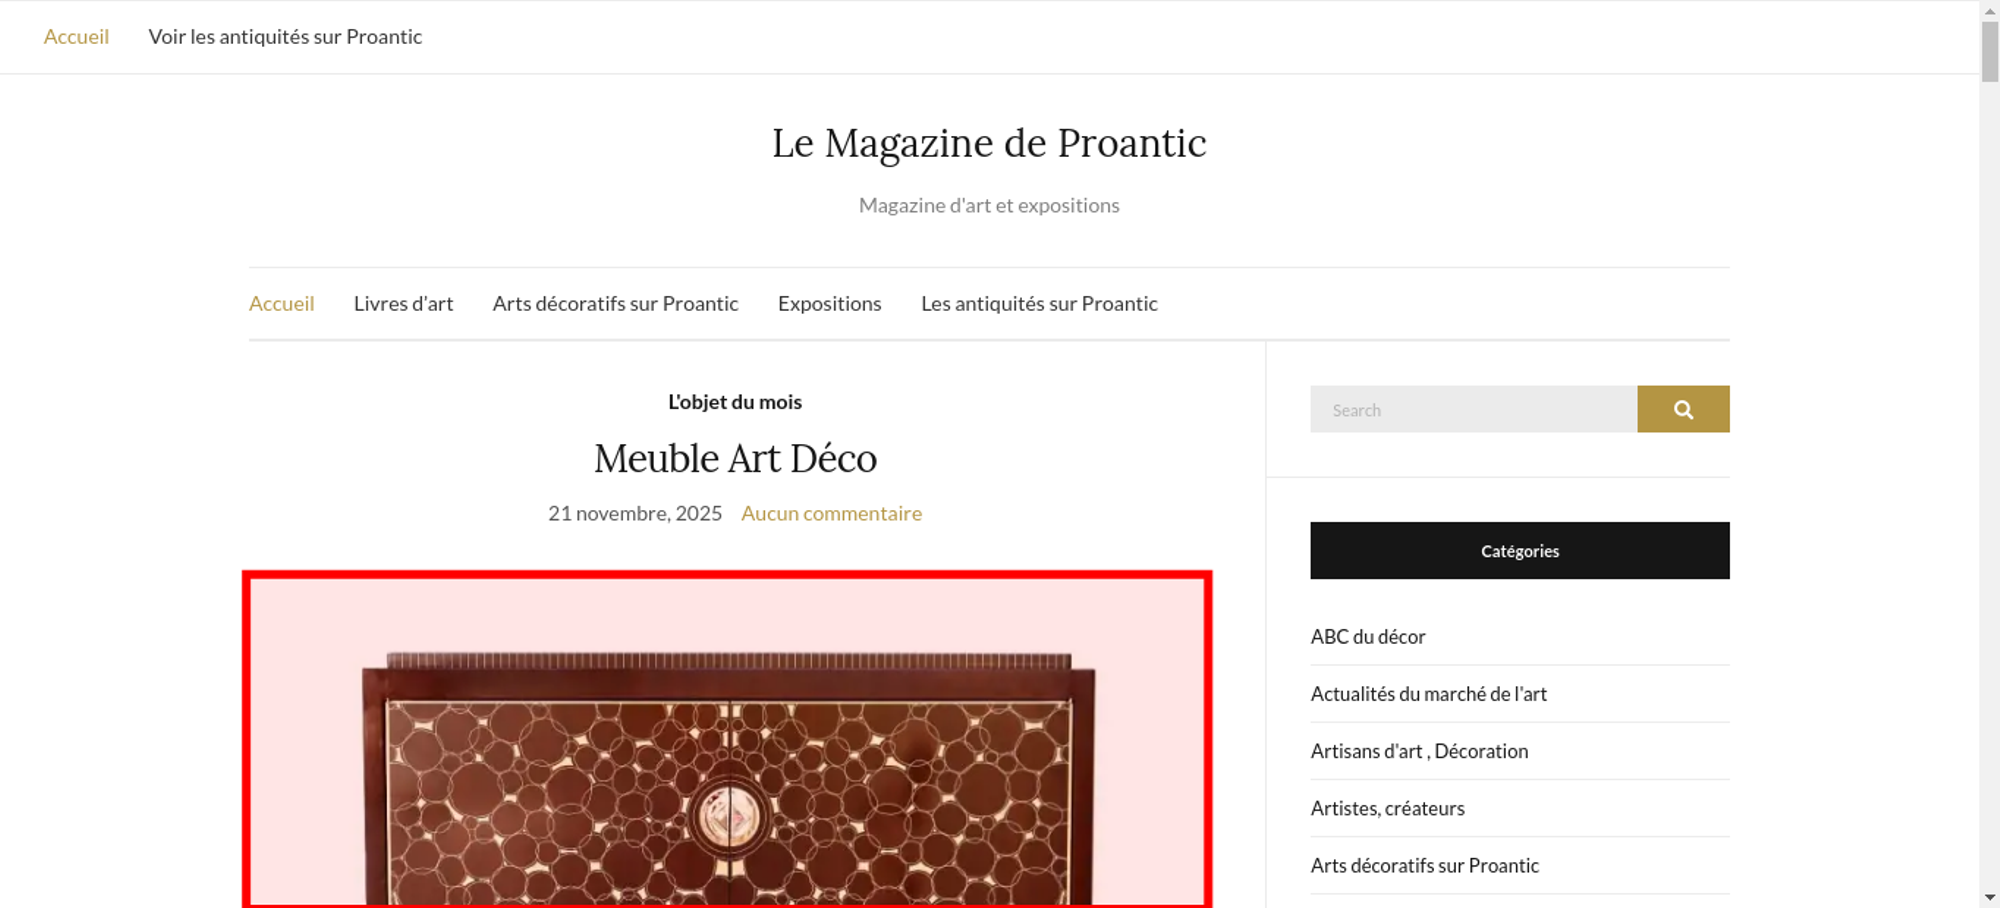
Task: Select Artisans d'art, Décoration category
Action: [1419, 751]
